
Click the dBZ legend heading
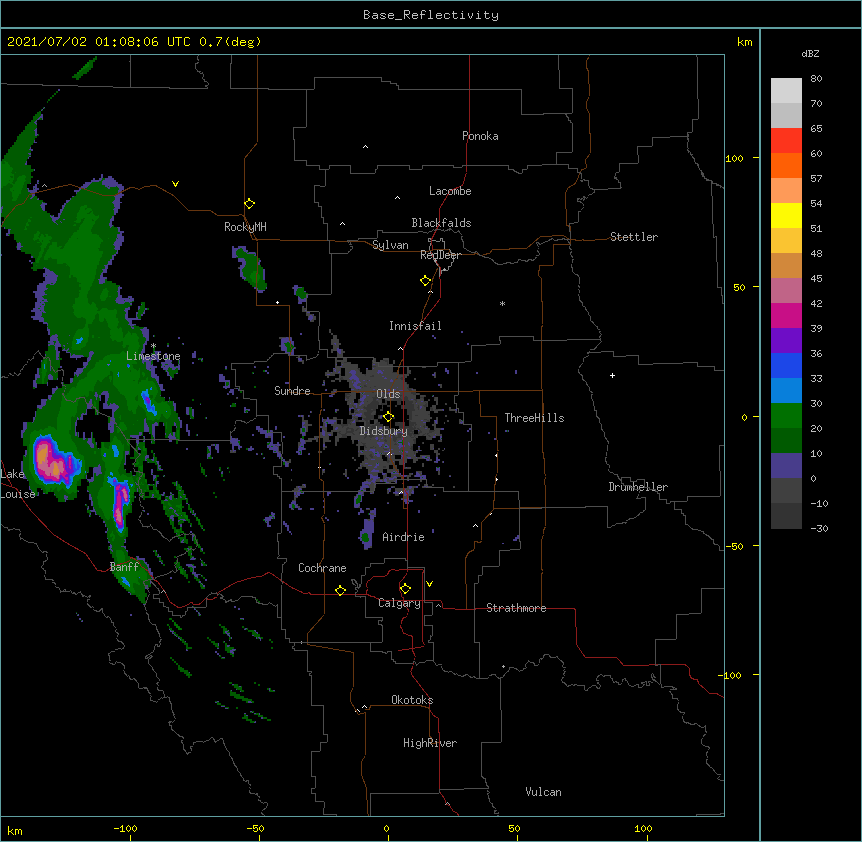(x=810, y=53)
